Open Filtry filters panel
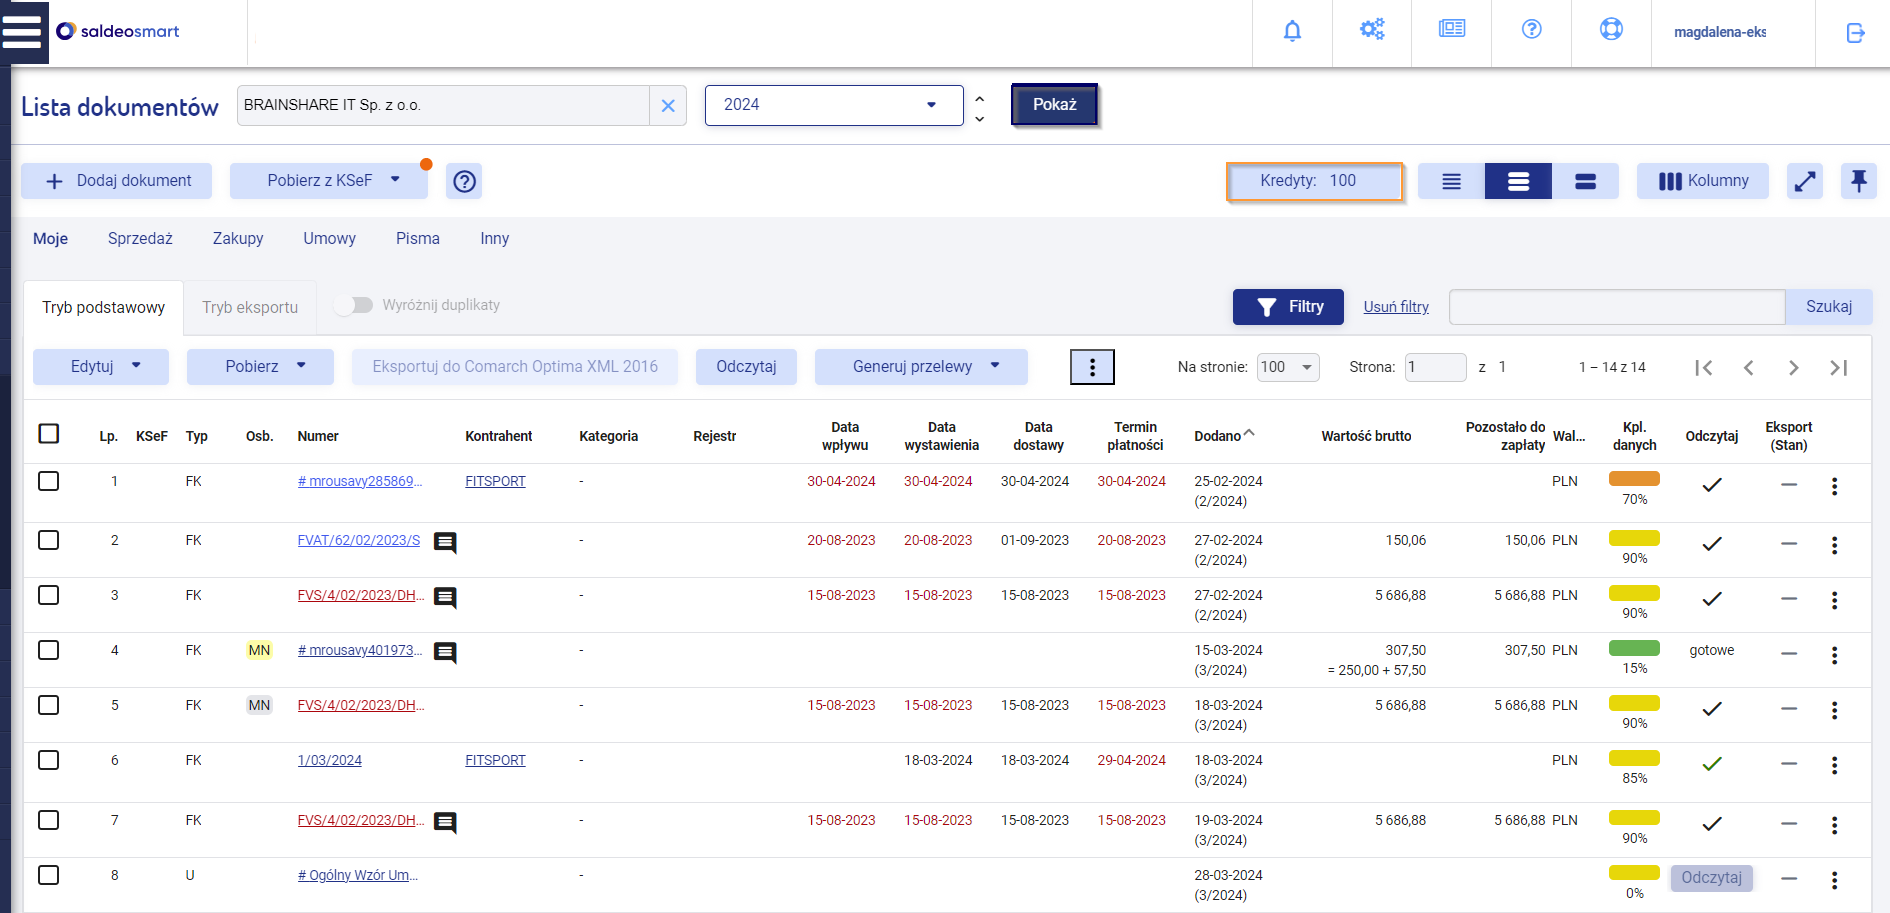This screenshot has width=1890, height=913. pyautogui.click(x=1288, y=307)
